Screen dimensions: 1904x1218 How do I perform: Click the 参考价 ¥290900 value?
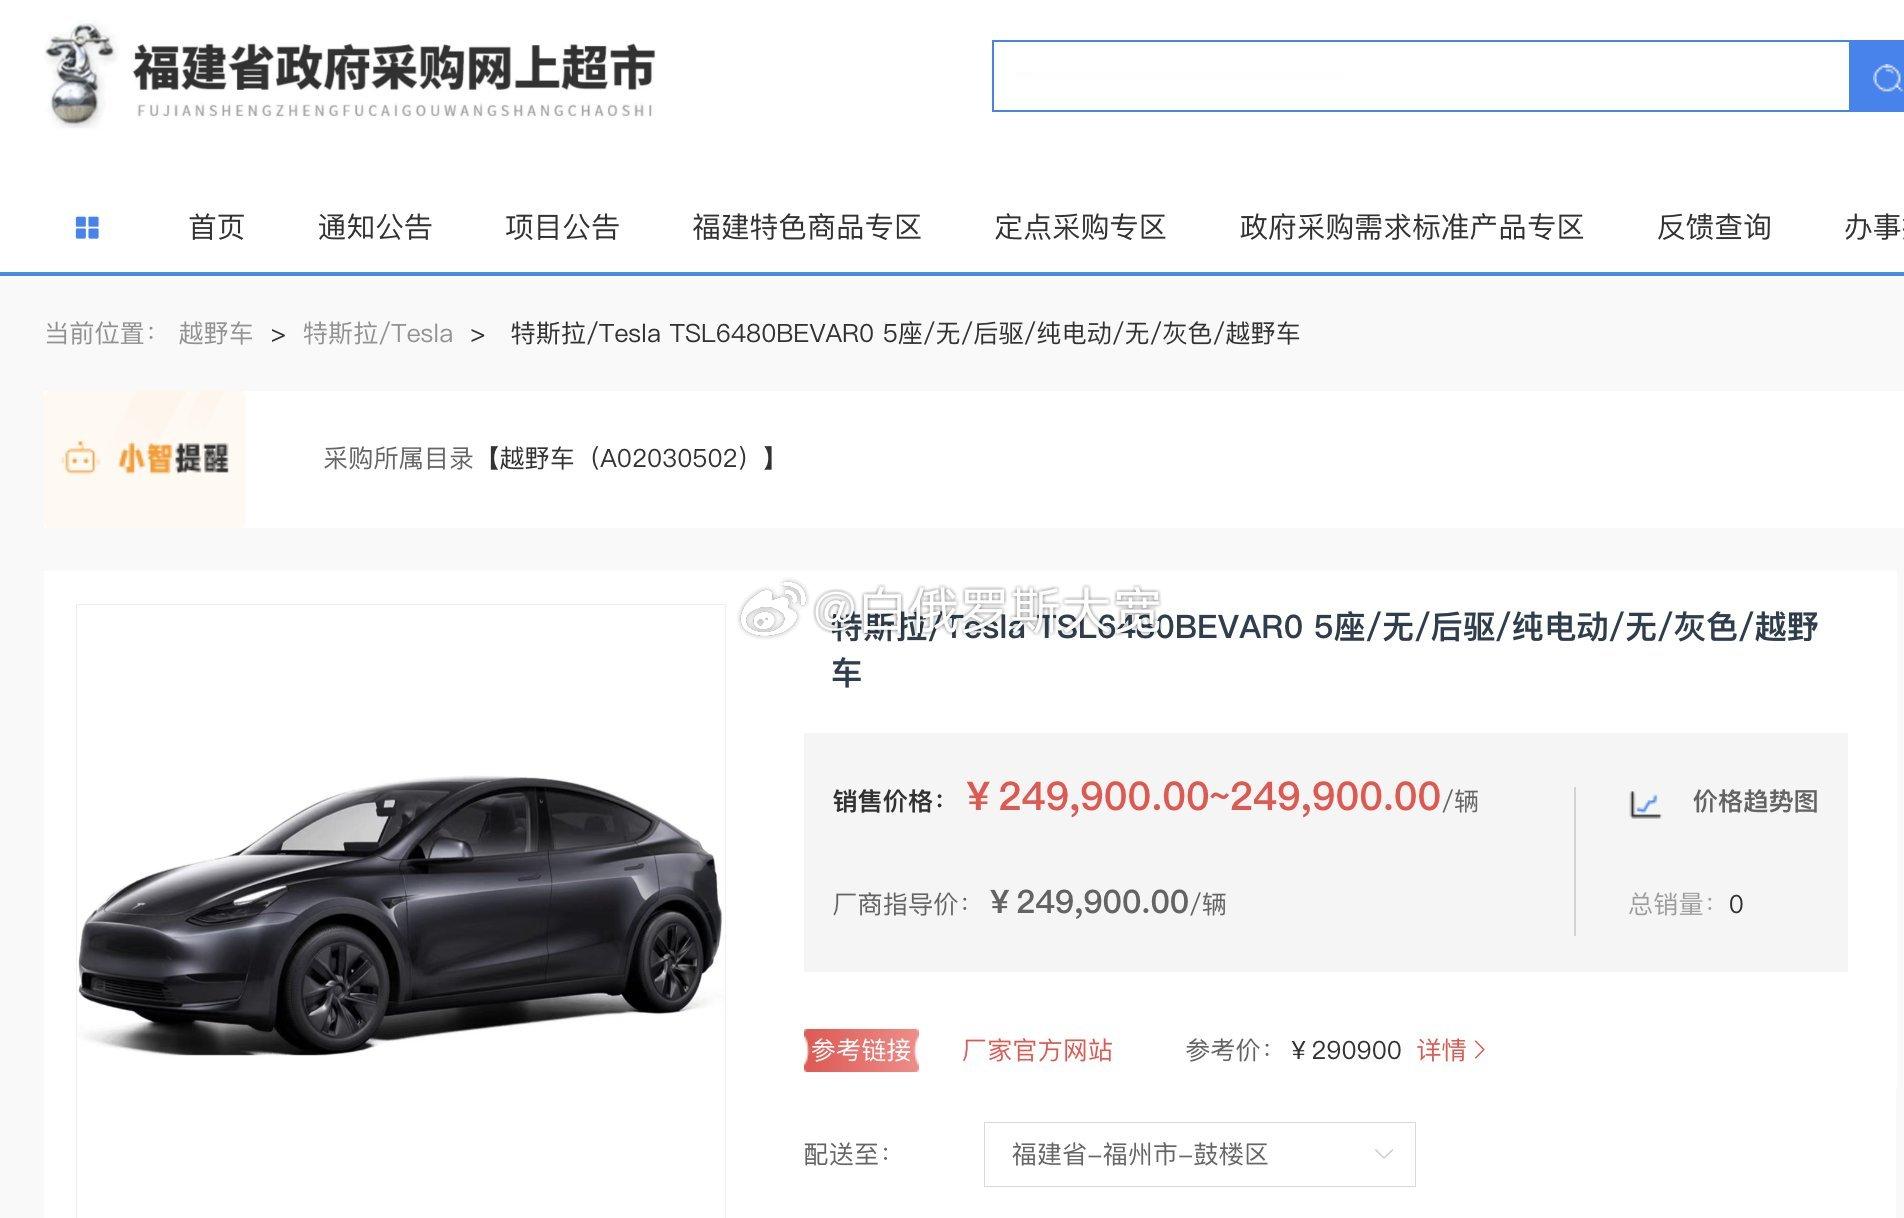coord(1345,1050)
